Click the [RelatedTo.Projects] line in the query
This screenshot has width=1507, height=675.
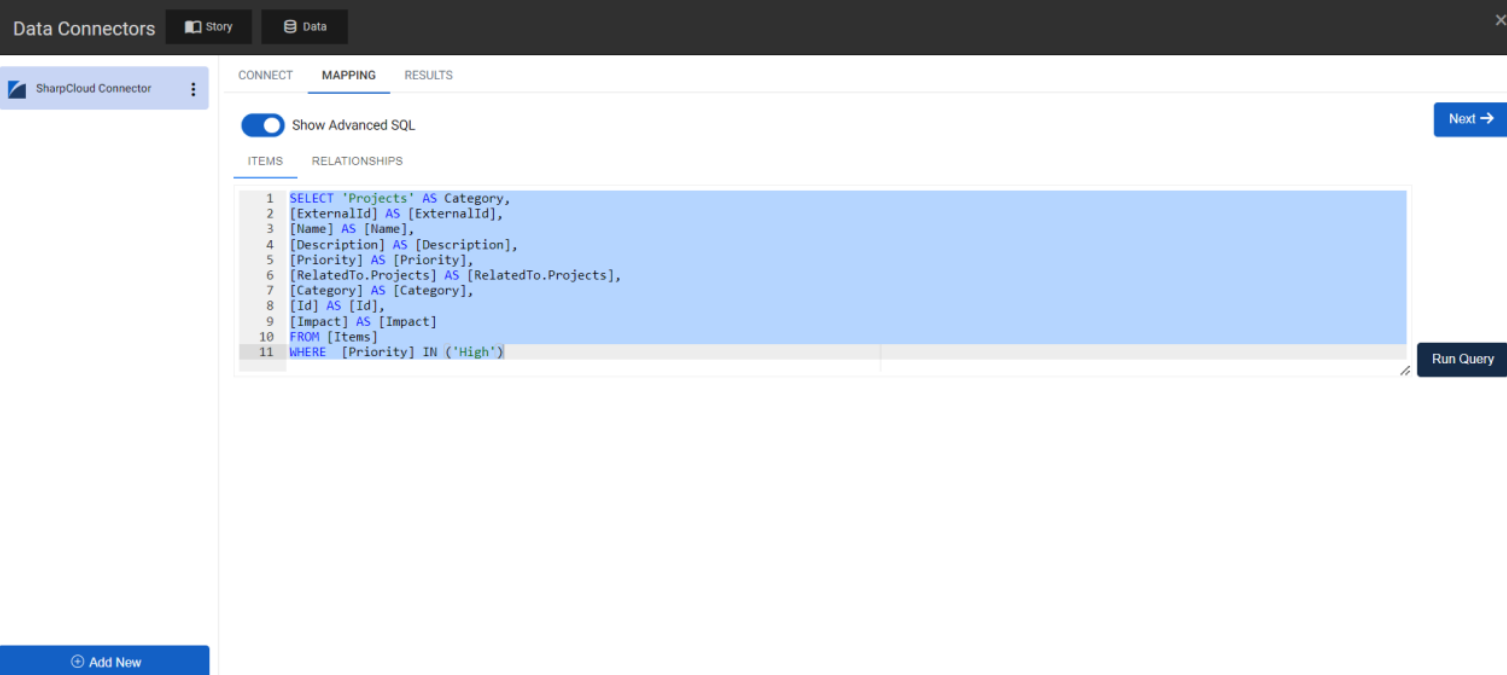pyautogui.click(x=455, y=275)
